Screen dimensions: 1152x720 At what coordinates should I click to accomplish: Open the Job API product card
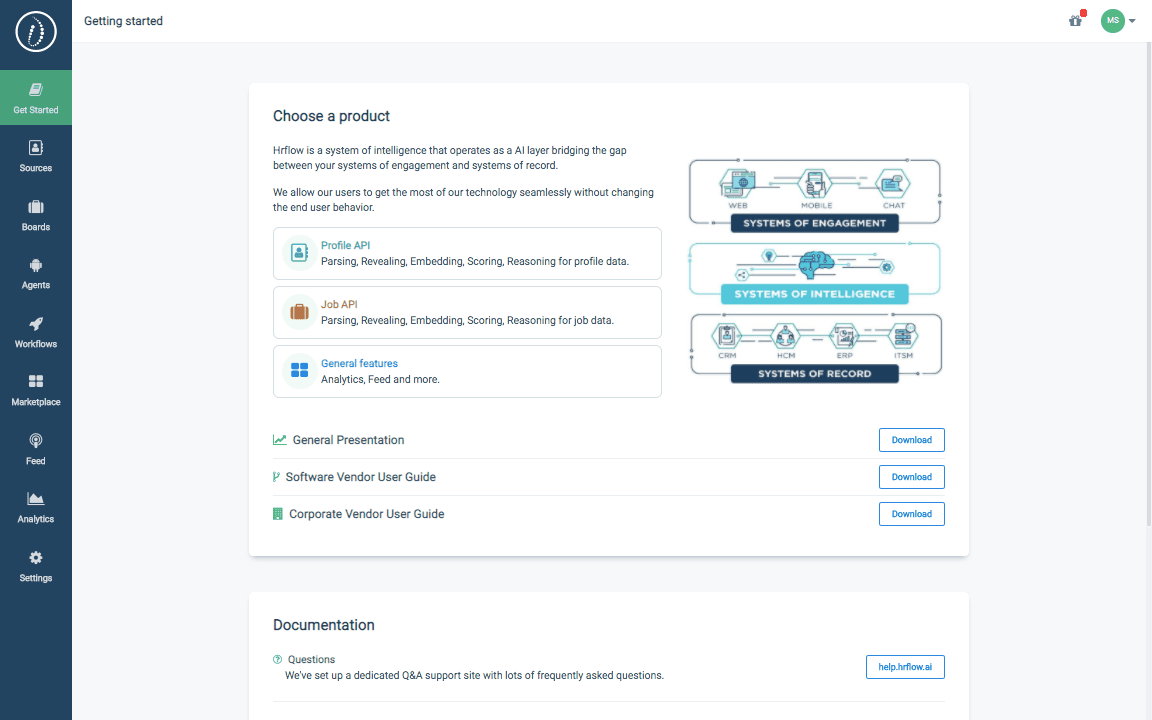click(x=467, y=312)
